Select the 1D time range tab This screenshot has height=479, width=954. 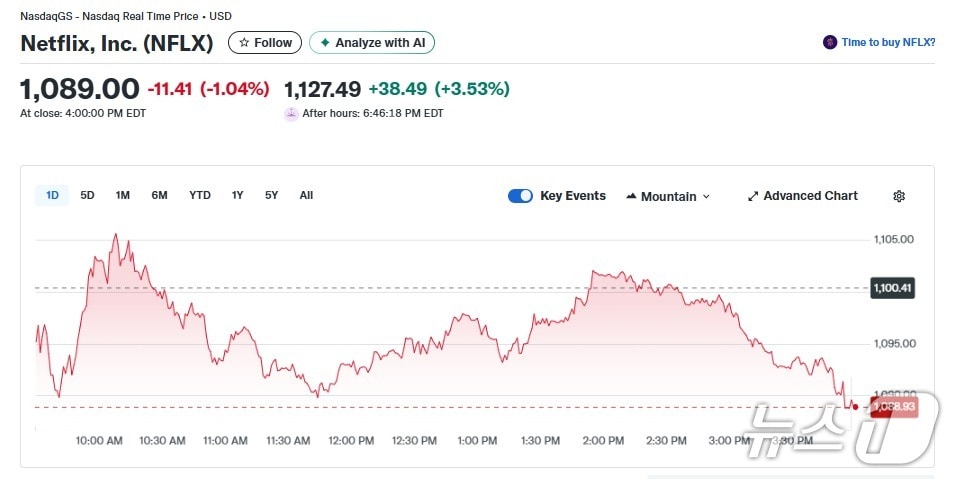click(x=52, y=195)
